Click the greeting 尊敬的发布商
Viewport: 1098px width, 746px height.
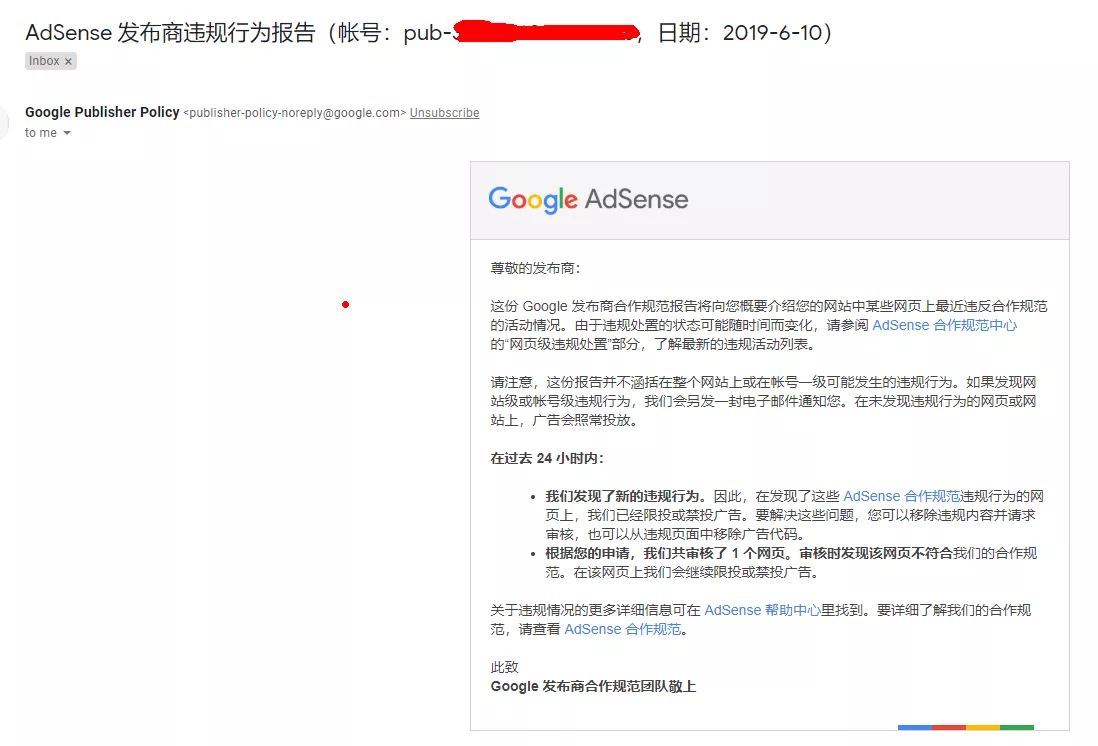[x=535, y=268]
